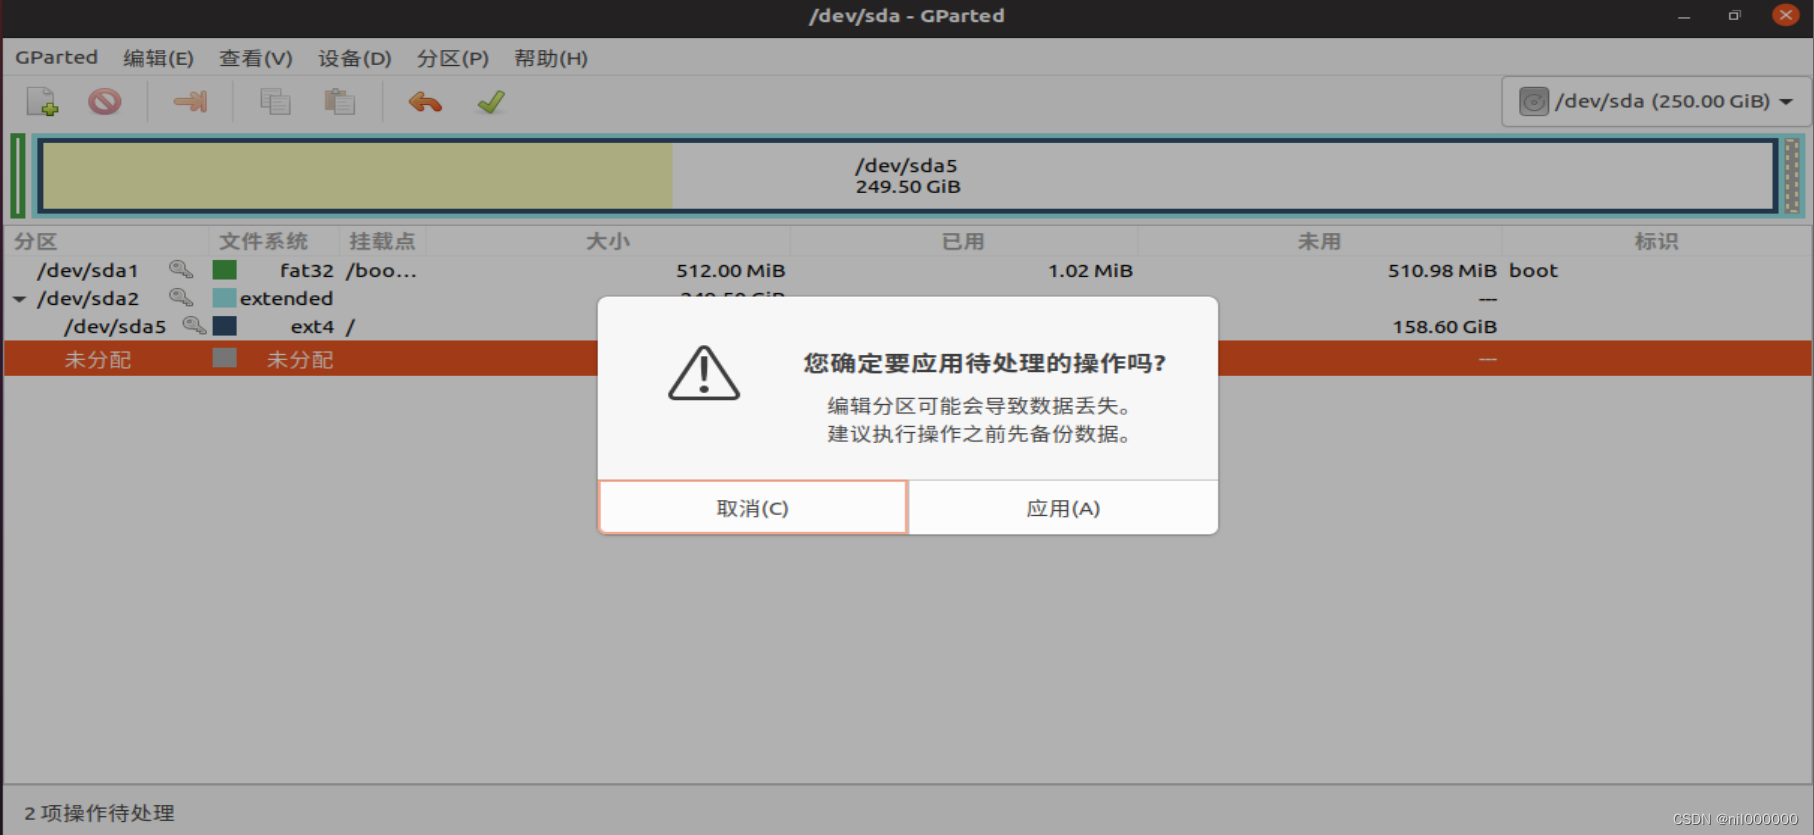
Task: Click the green fat32 color swatch
Action: [225, 270]
